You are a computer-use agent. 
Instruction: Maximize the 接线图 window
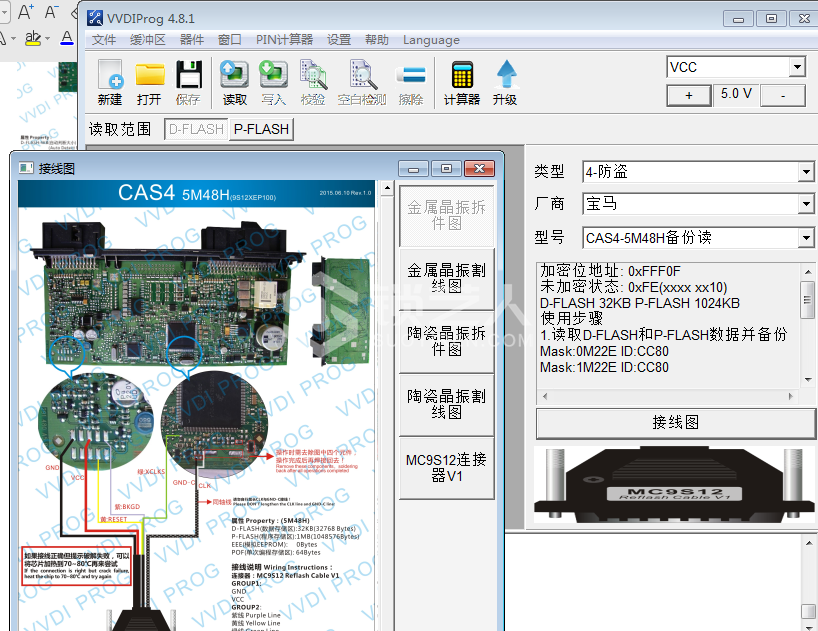point(446,168)
